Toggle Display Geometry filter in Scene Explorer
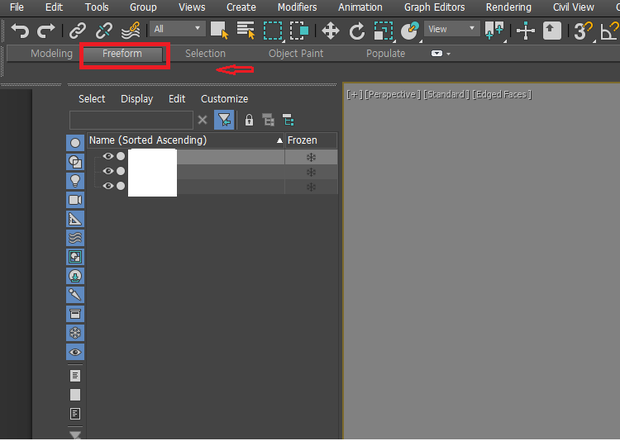Image resolution: width=620 pixels, height=441 pixels. tap(75, 142)
